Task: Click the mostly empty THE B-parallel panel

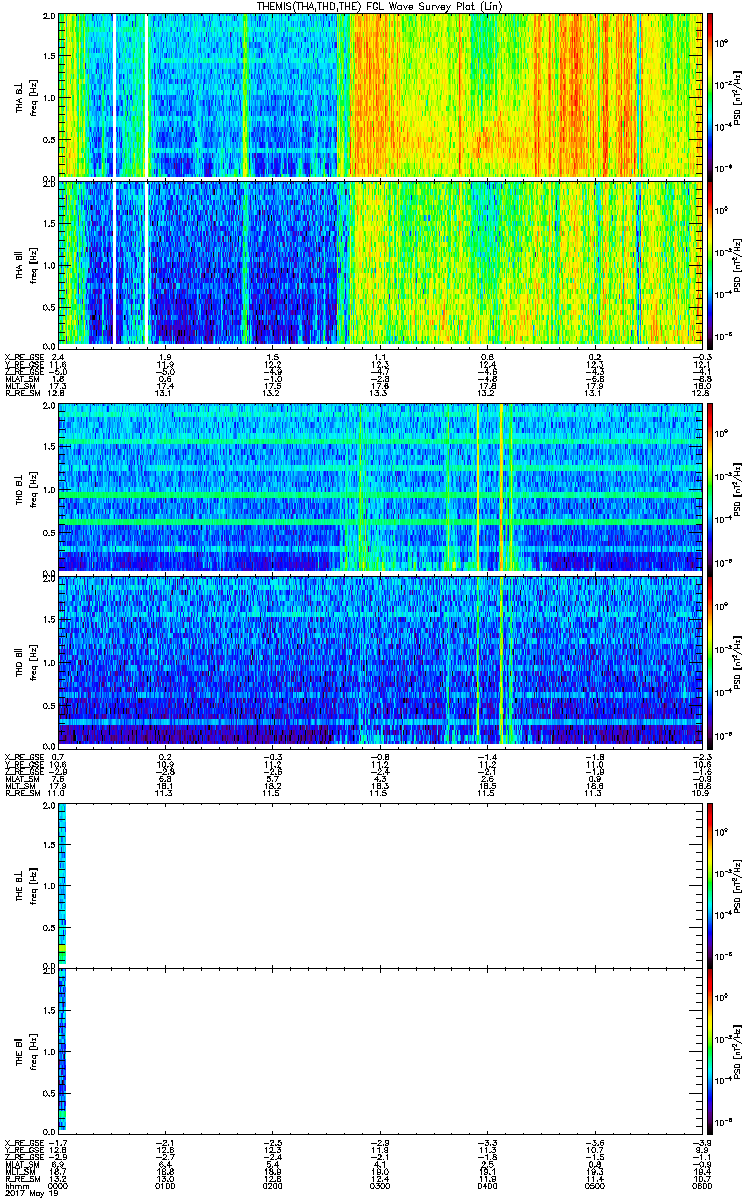Action: (379, 1050)
